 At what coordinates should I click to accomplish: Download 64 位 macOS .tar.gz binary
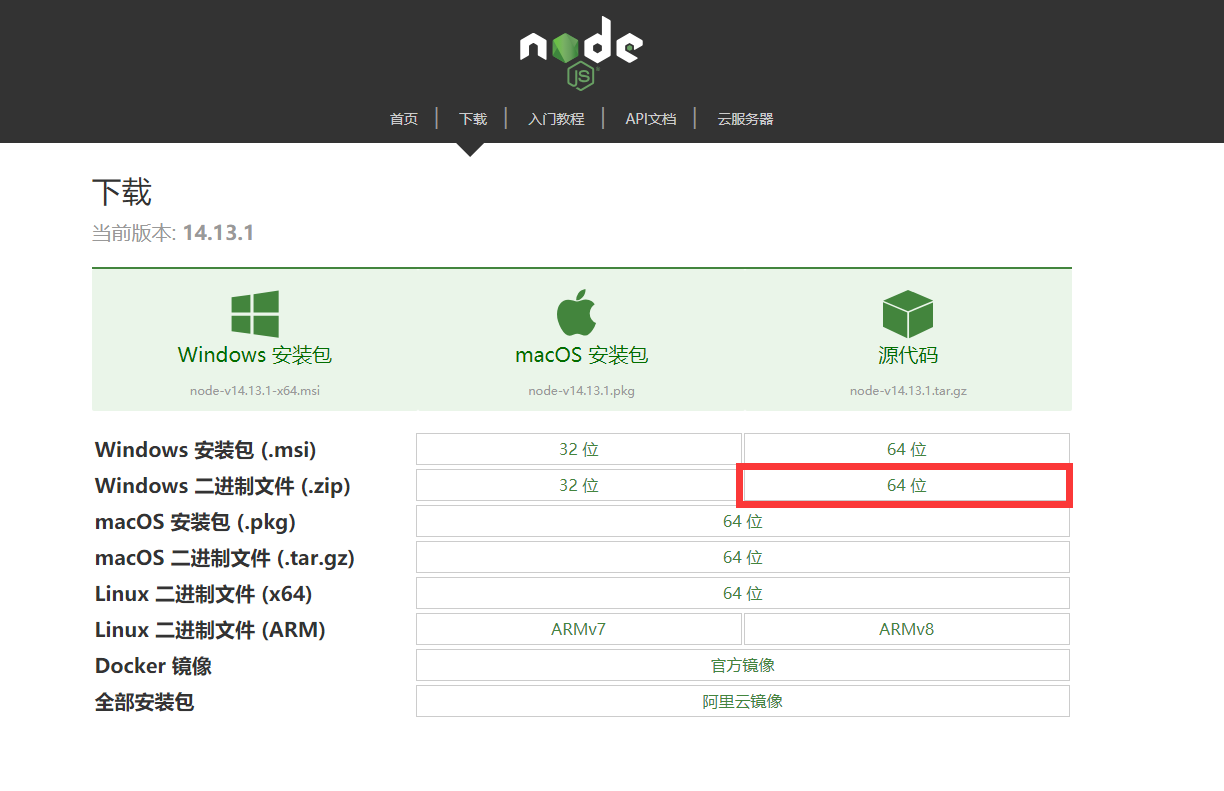[x=743, y=557]
